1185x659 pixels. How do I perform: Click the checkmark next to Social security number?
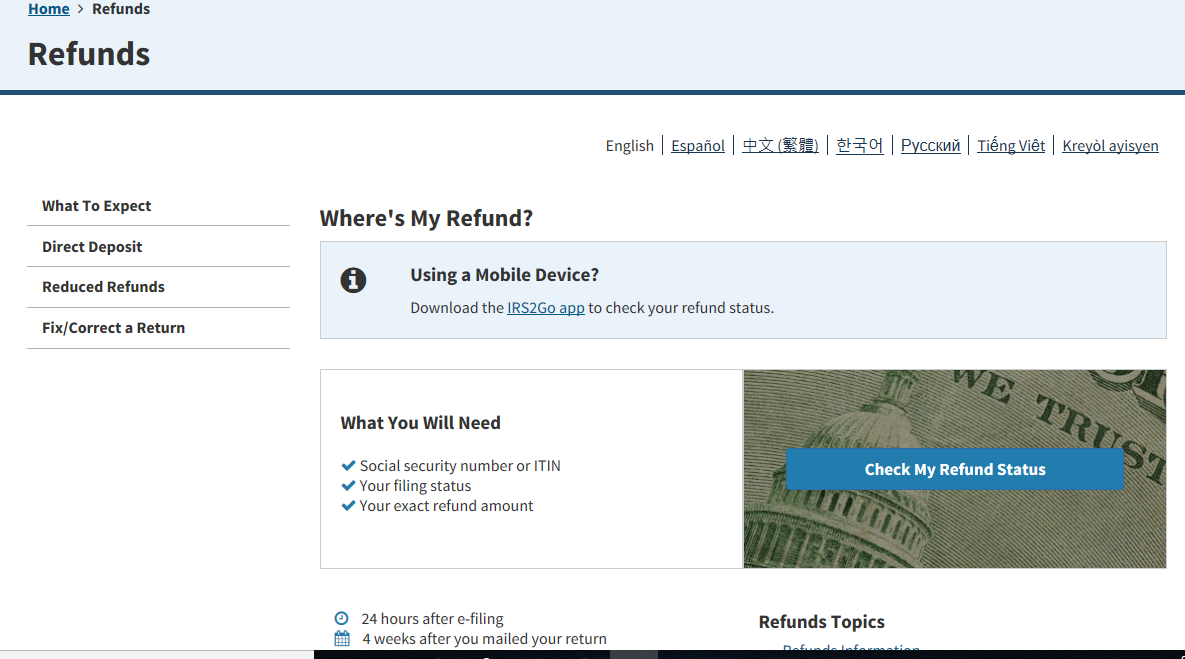click(x=348, y=466)
